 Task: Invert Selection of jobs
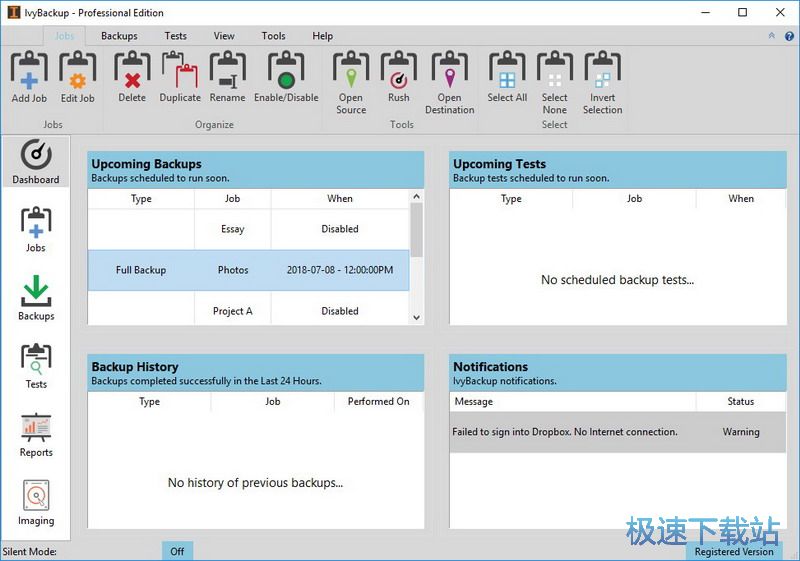602,82
